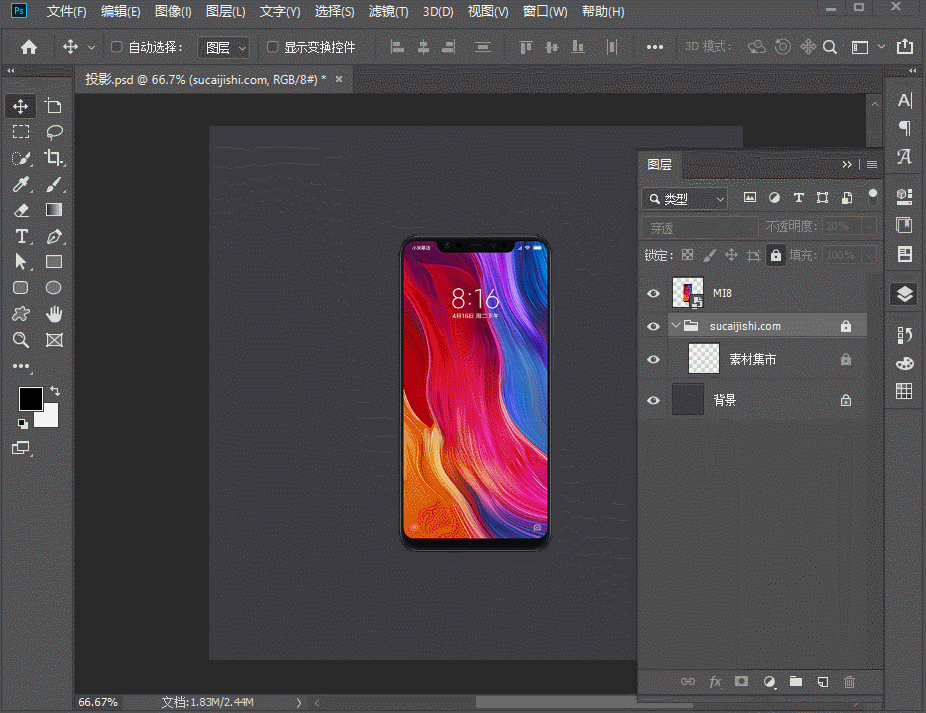Open the 图层 auto-select target dropdown

coord(223,47)
